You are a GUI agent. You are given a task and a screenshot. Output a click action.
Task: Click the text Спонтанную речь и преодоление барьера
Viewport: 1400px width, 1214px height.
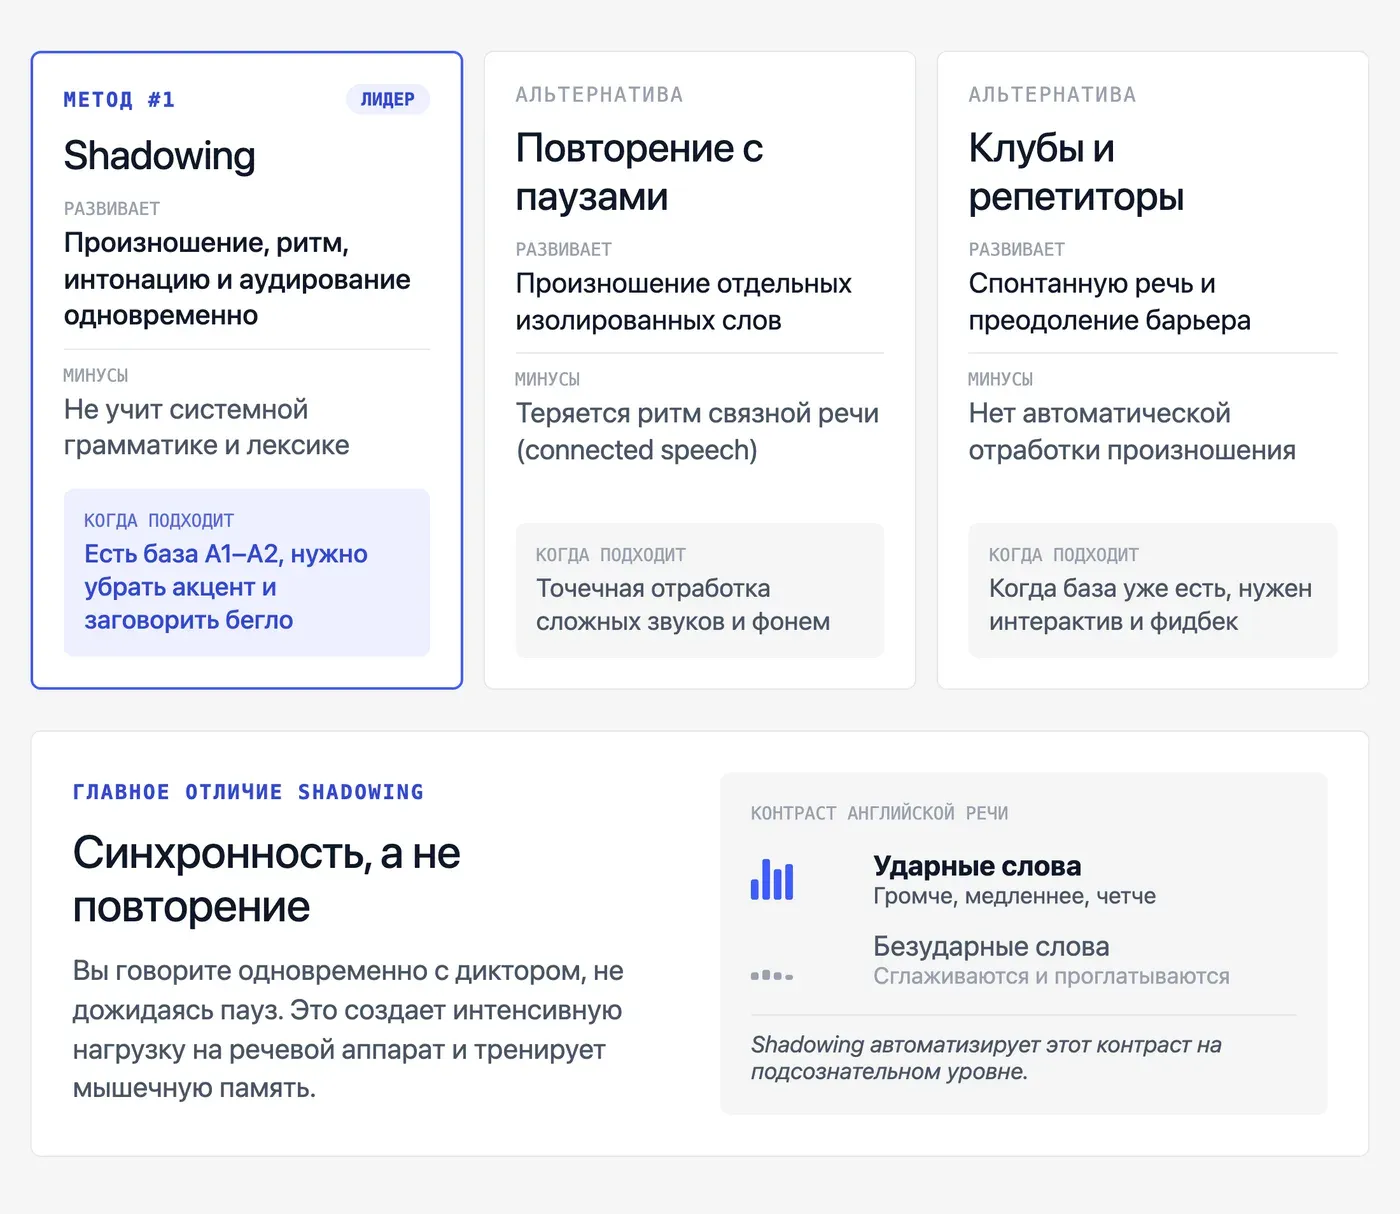[1110, 302]
